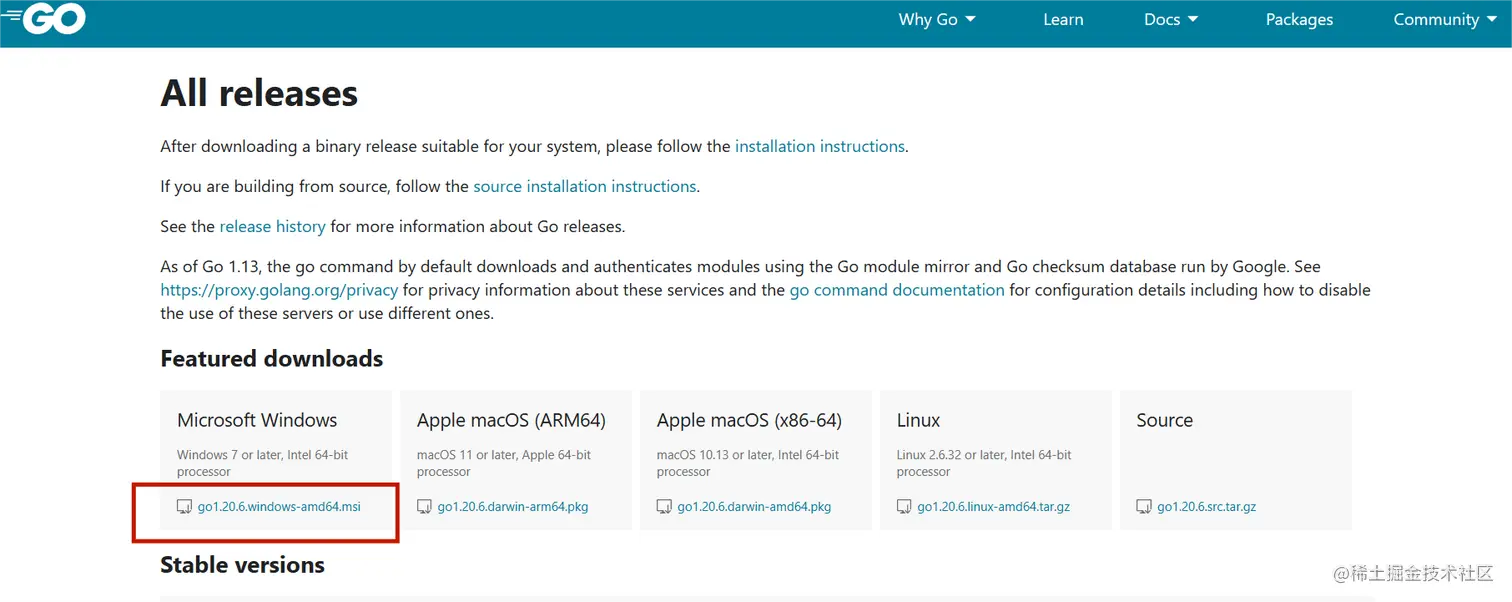Download go1.20.6.windows-amd64.msi installer
This screenshot has width=1512, height=602.
[x=279, y=507]
